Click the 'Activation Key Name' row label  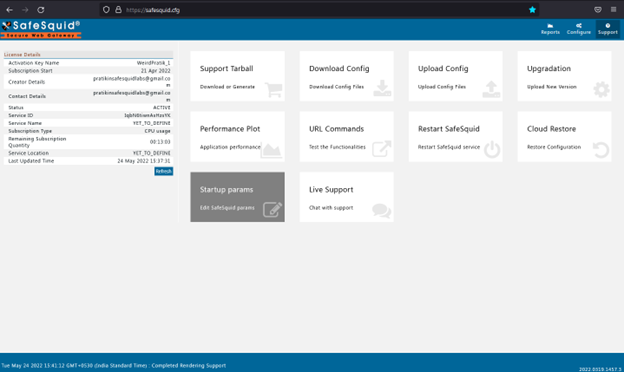(33, 63)
